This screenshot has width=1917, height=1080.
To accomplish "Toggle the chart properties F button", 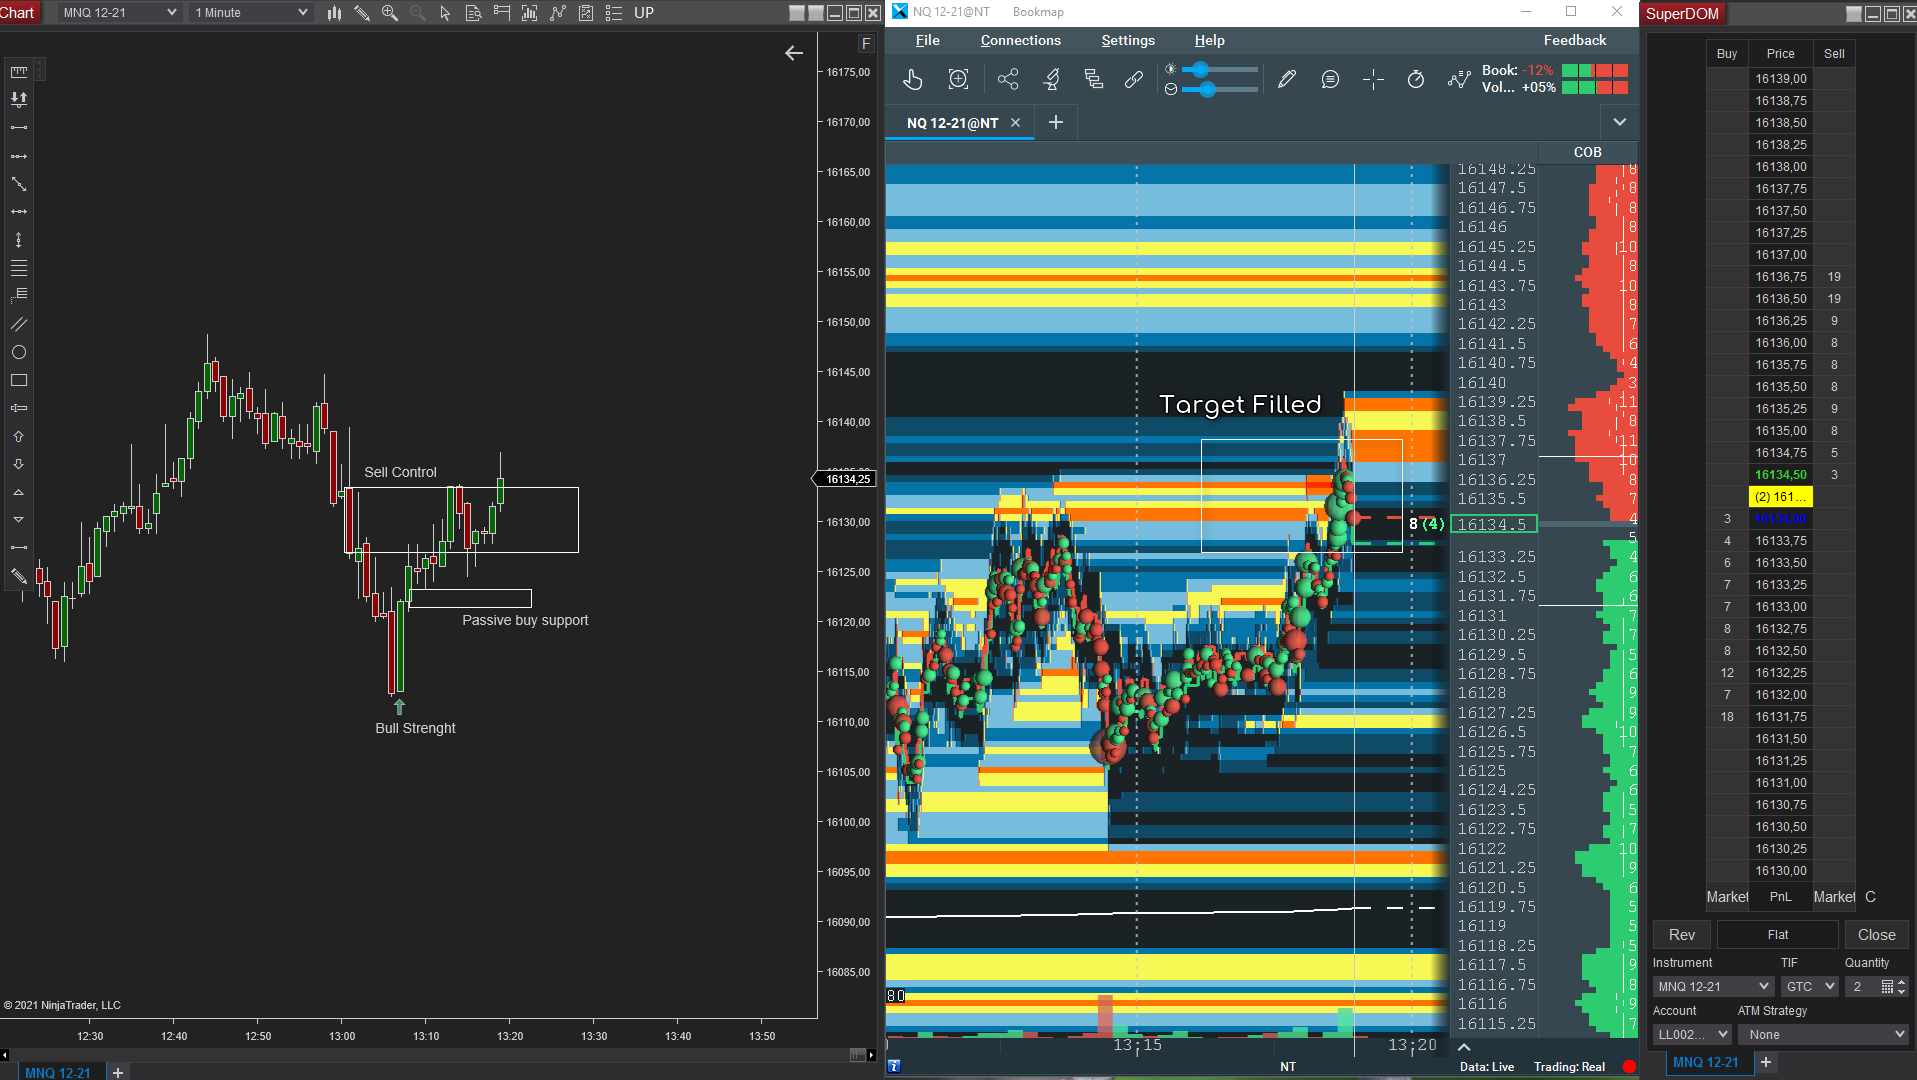I will [866, 44].
